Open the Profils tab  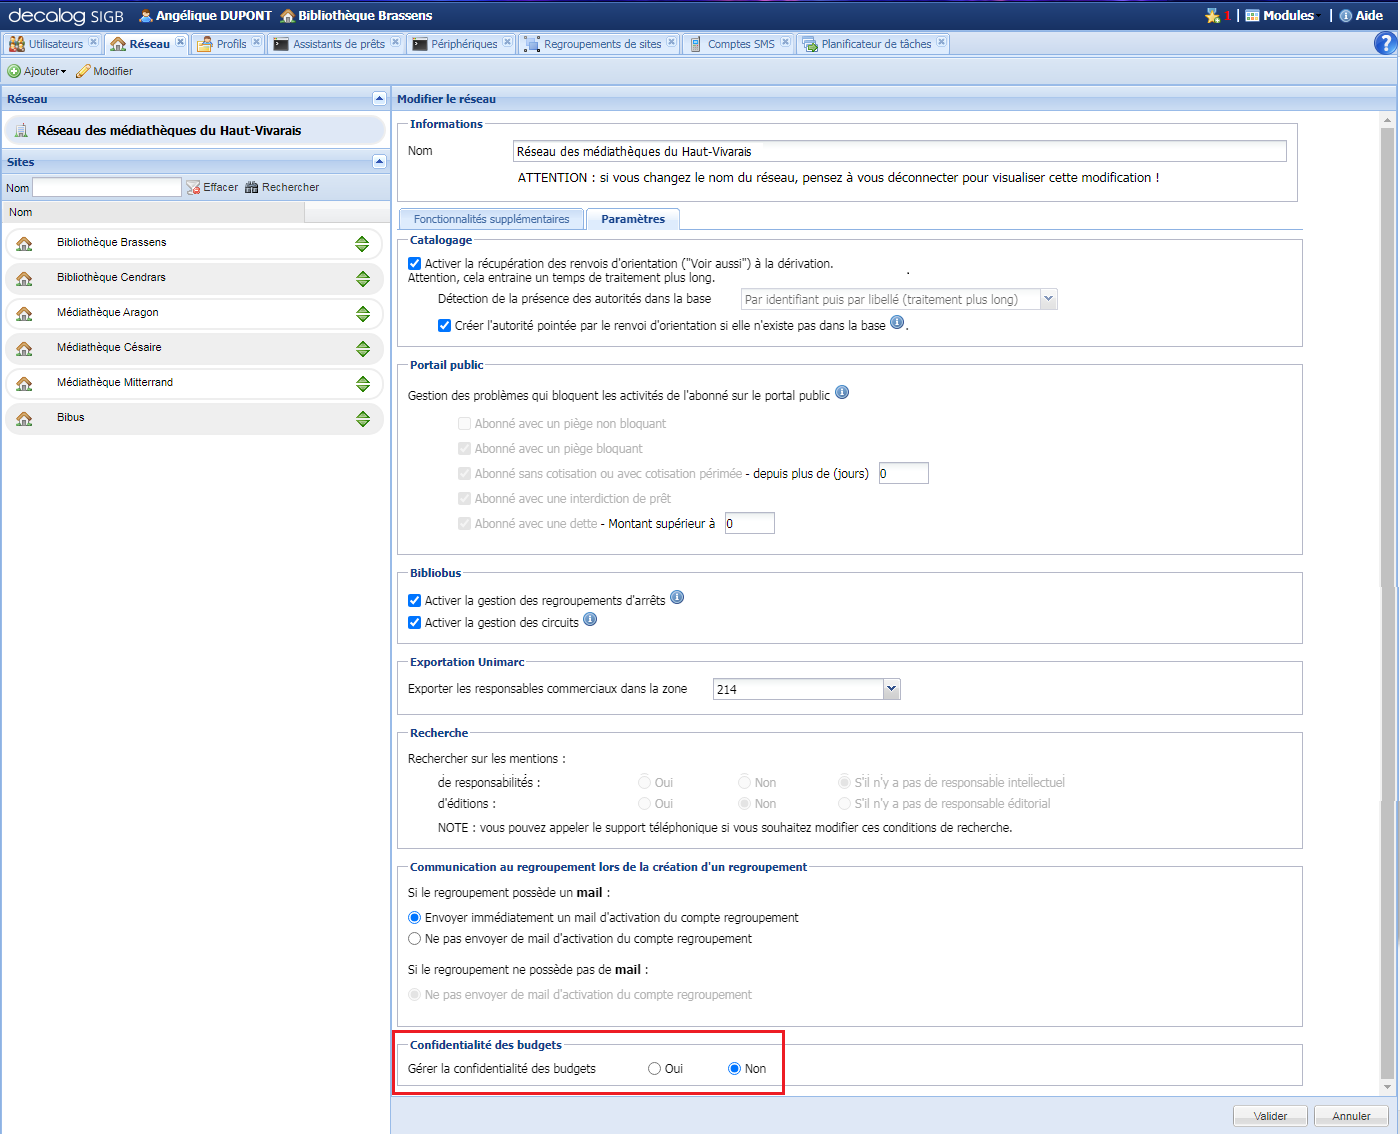[230, 44]
